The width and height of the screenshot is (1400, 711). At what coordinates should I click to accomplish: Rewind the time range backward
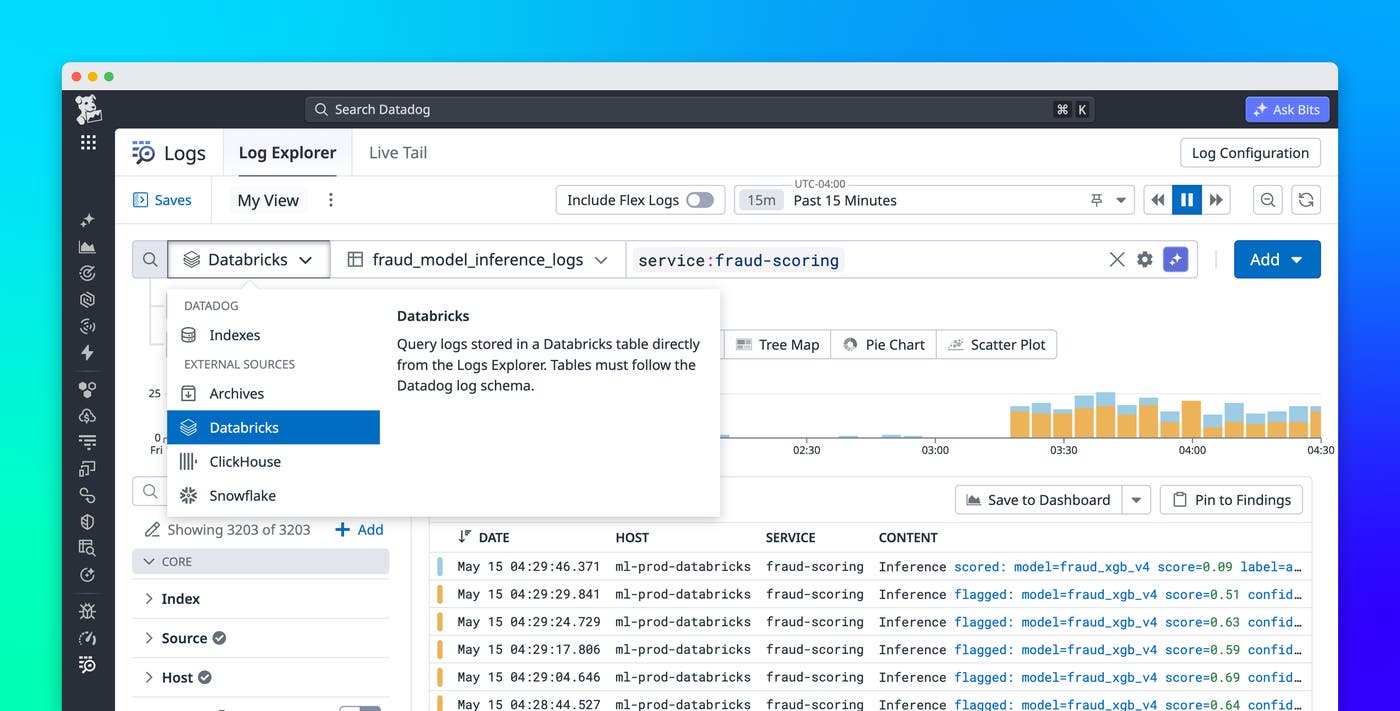[1158, 200]
